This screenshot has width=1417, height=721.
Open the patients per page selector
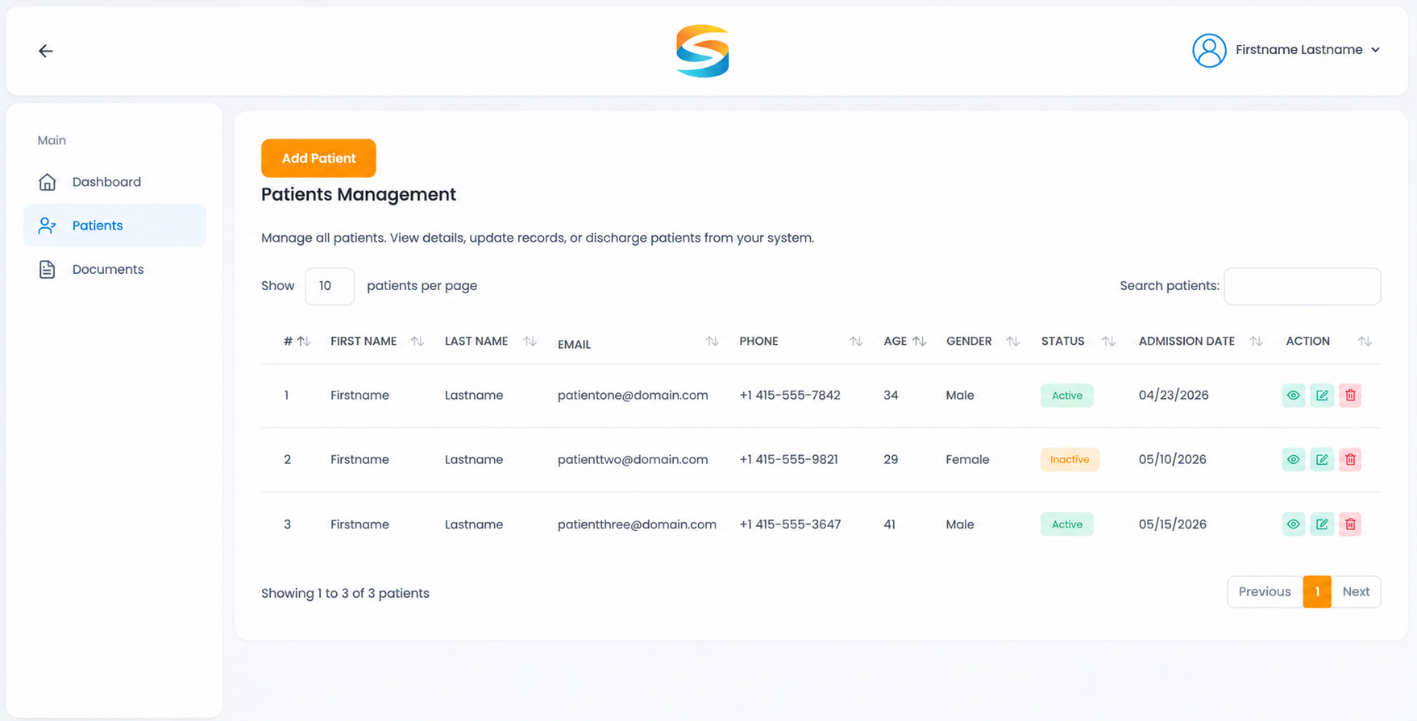tap(329, 286)
